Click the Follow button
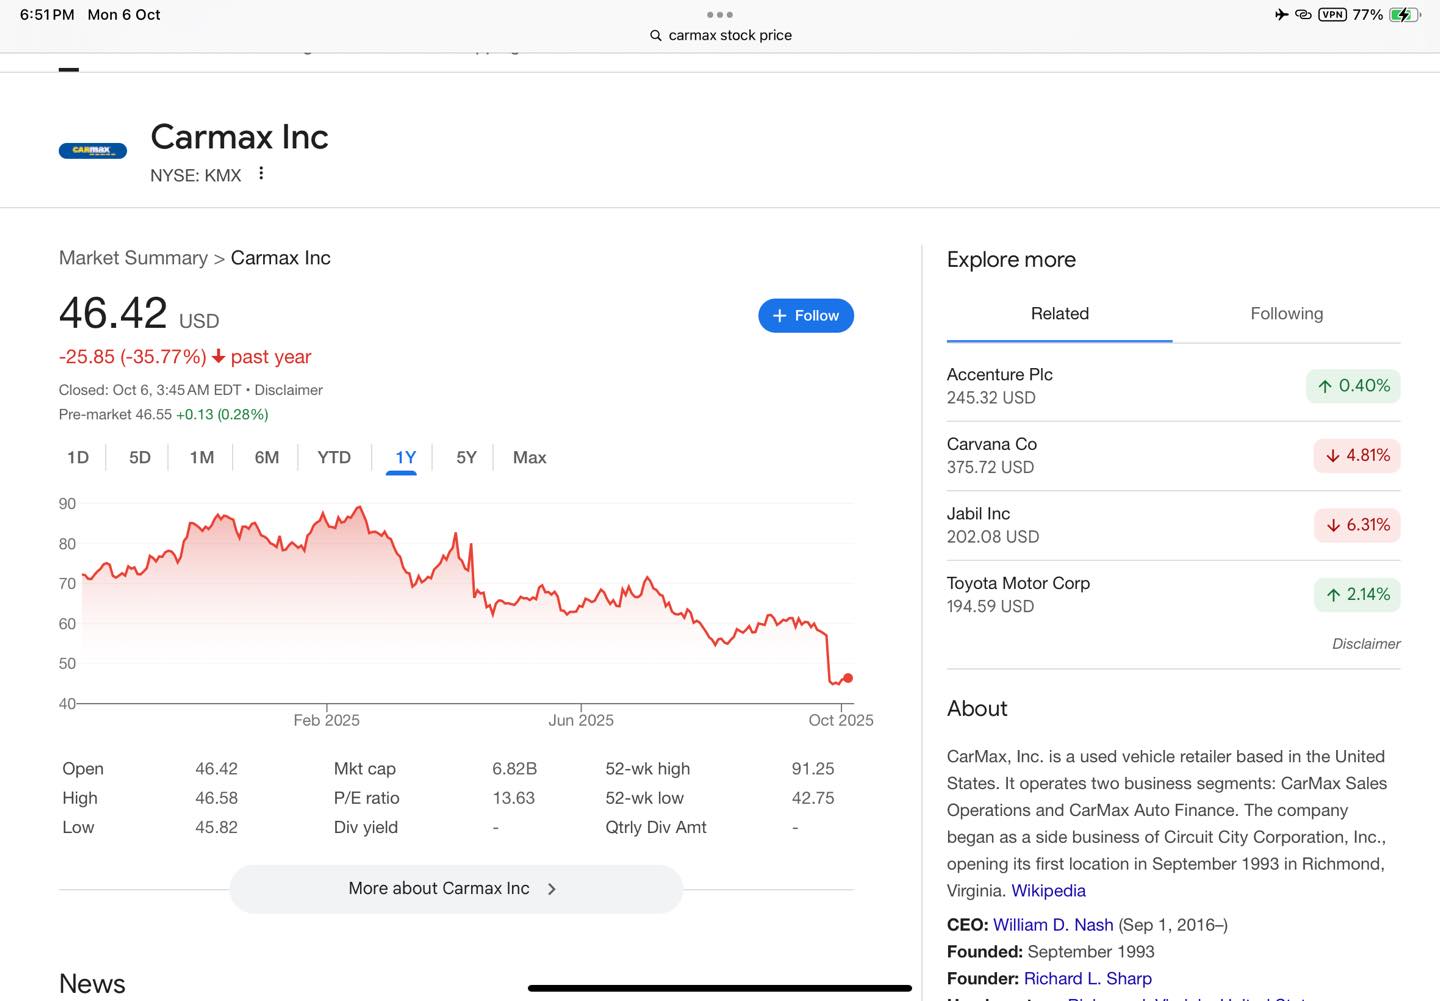The width and height of the screenshot is (1440, 1001). (806, 316)
